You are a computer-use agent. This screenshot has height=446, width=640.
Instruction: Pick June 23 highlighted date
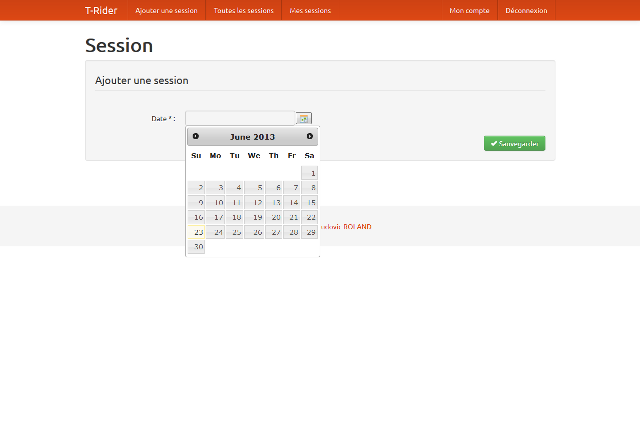196,232
